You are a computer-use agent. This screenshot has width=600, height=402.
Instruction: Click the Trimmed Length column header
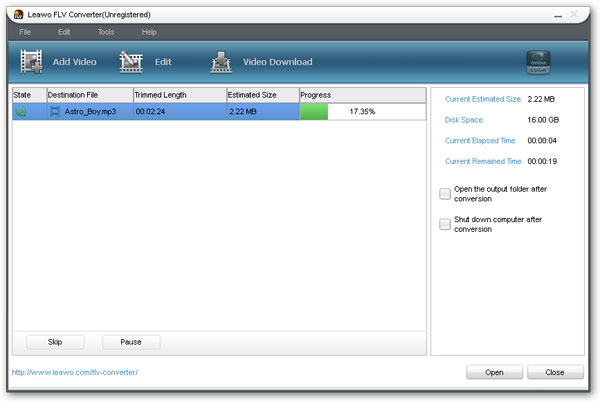tap(179, 95)
